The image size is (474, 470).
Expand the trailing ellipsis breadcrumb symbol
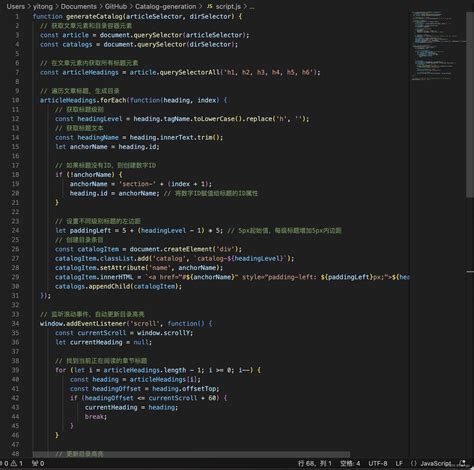(252, 7)
